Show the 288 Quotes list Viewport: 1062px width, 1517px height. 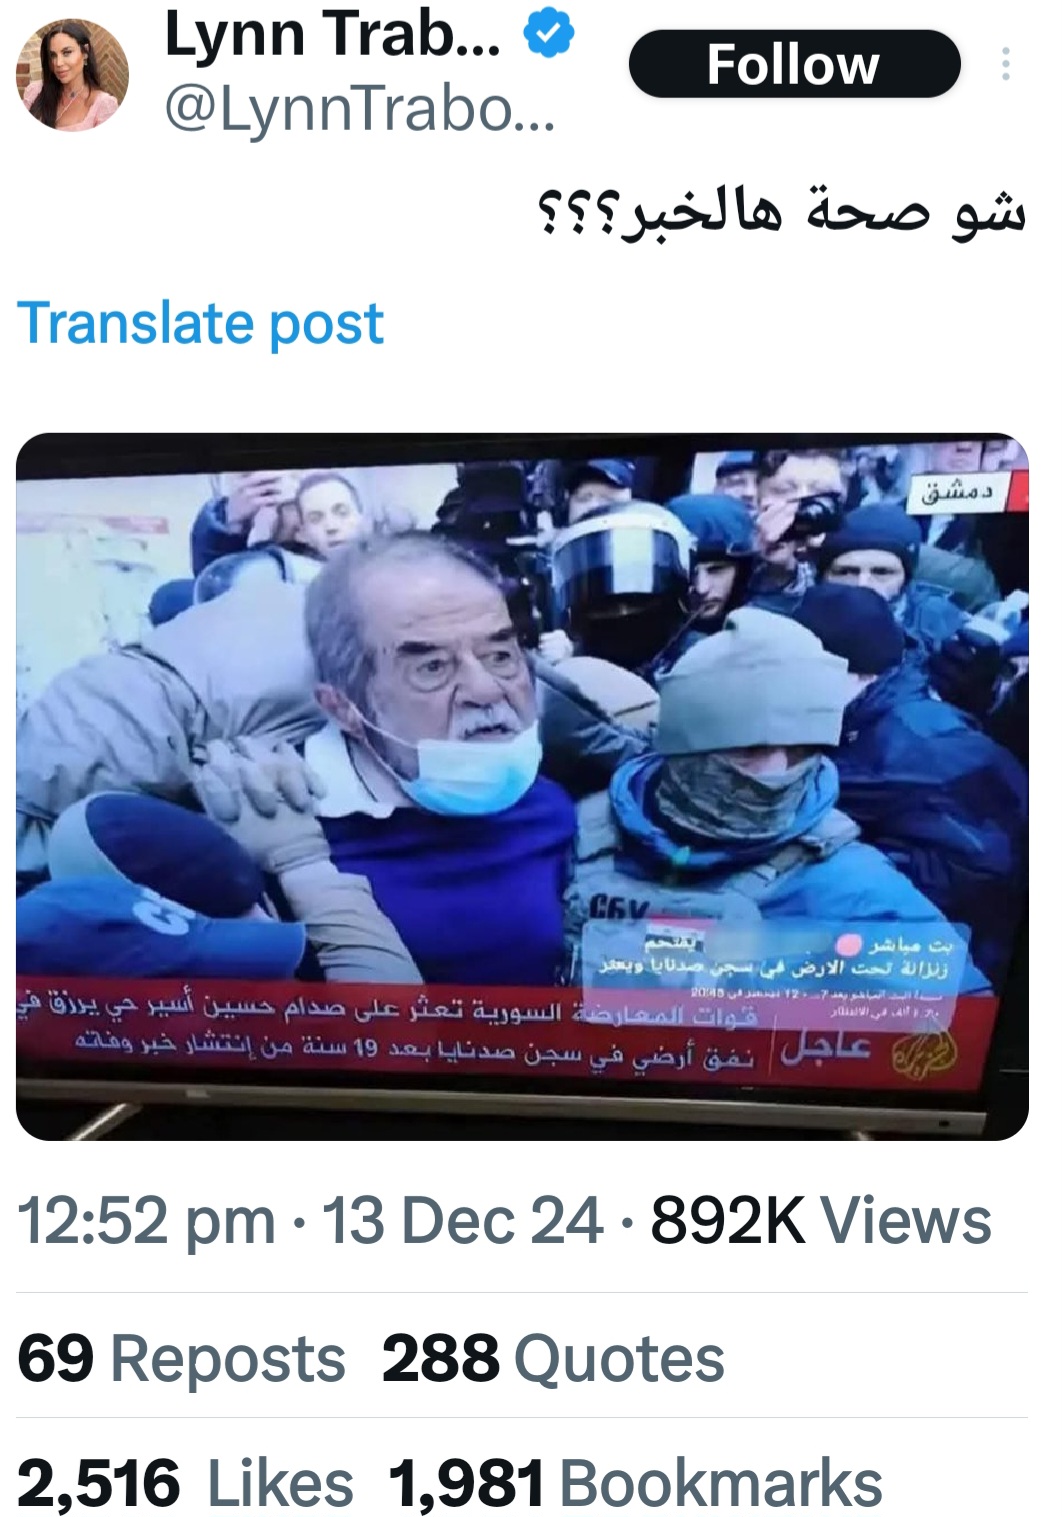(x=553, y=1359)
